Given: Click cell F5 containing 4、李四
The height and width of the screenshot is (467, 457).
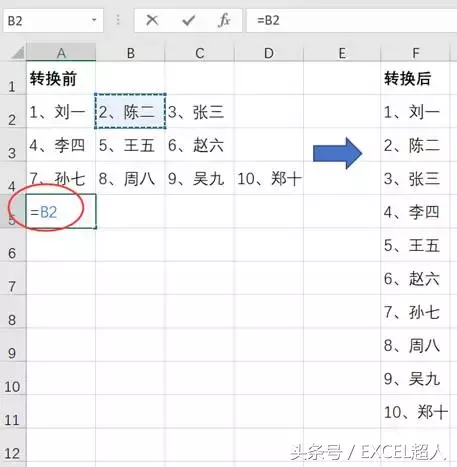Looking at the screenshot, I should [416, 211].
